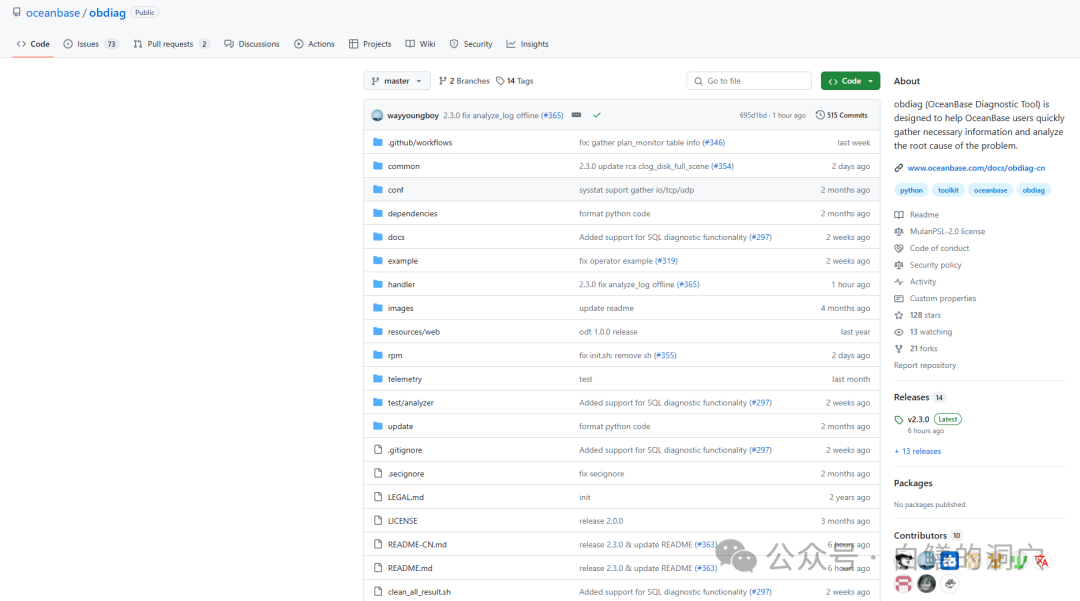This screenshot has width=1080, height=601.
Task: Open the Projects tab
Action: coord(370,44)
